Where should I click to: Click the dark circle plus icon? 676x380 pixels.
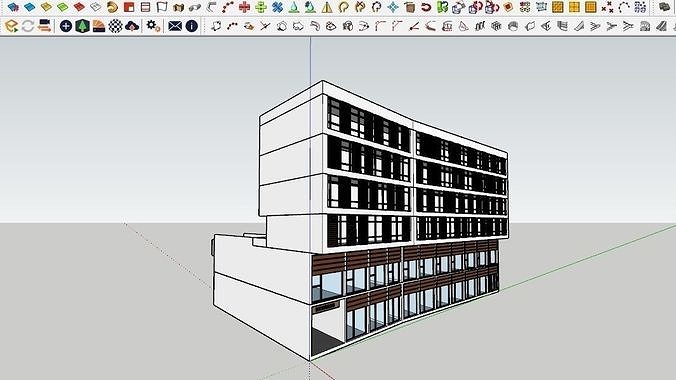66,26
